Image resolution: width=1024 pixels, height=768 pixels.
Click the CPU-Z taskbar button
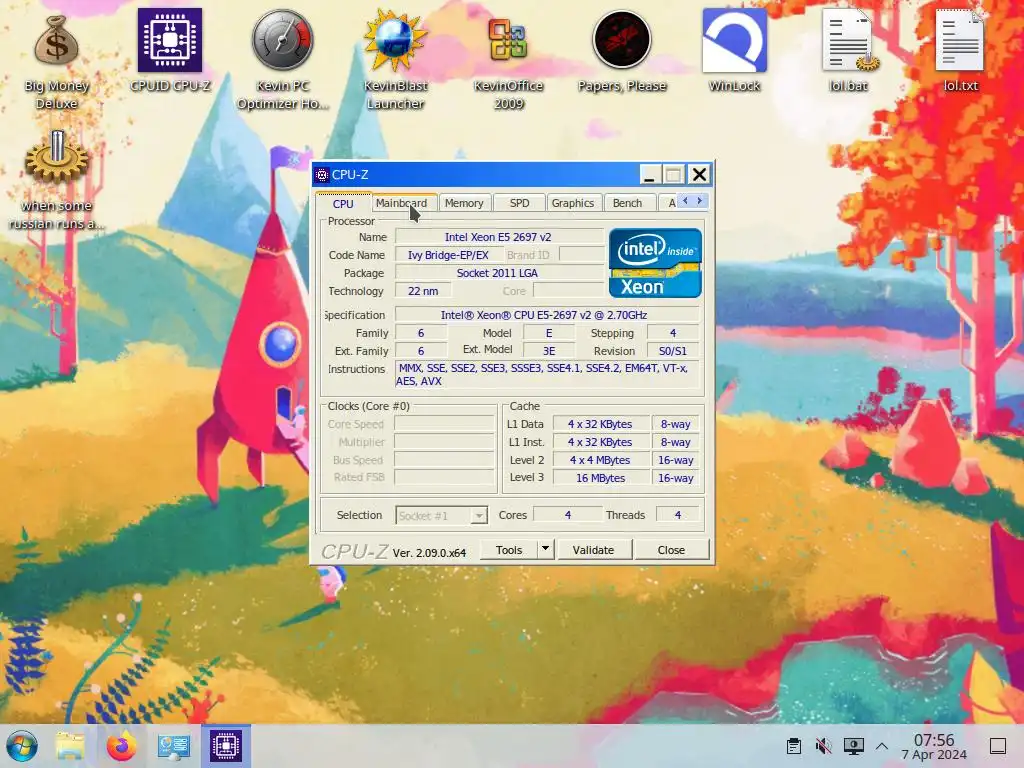(x=226, y=746)
